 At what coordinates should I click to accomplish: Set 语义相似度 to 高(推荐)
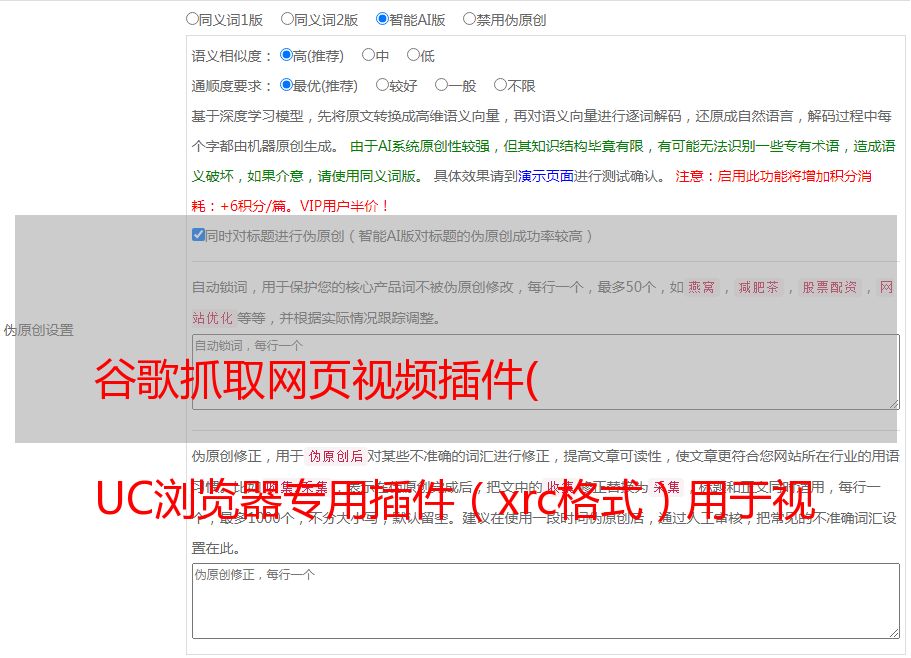click(x=286, y=55)
